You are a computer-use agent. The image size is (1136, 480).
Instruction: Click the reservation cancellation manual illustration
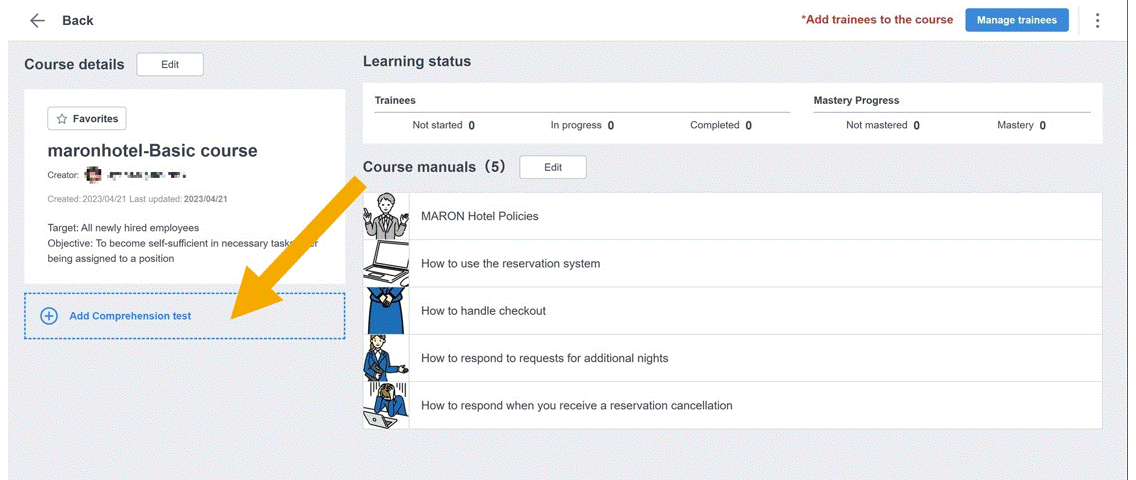(x=386, y=405)
